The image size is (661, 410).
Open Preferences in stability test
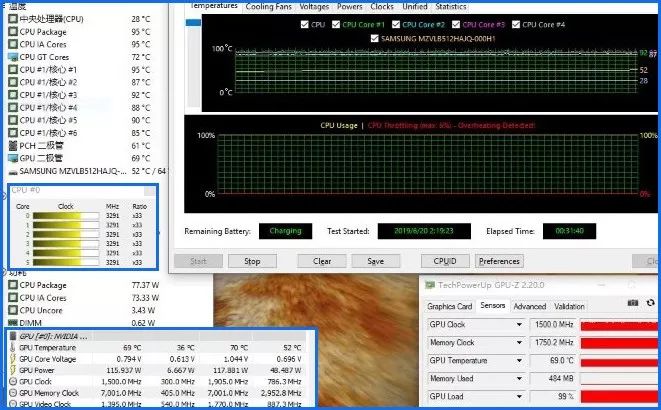pyautogui.click(x=499, y=261)
